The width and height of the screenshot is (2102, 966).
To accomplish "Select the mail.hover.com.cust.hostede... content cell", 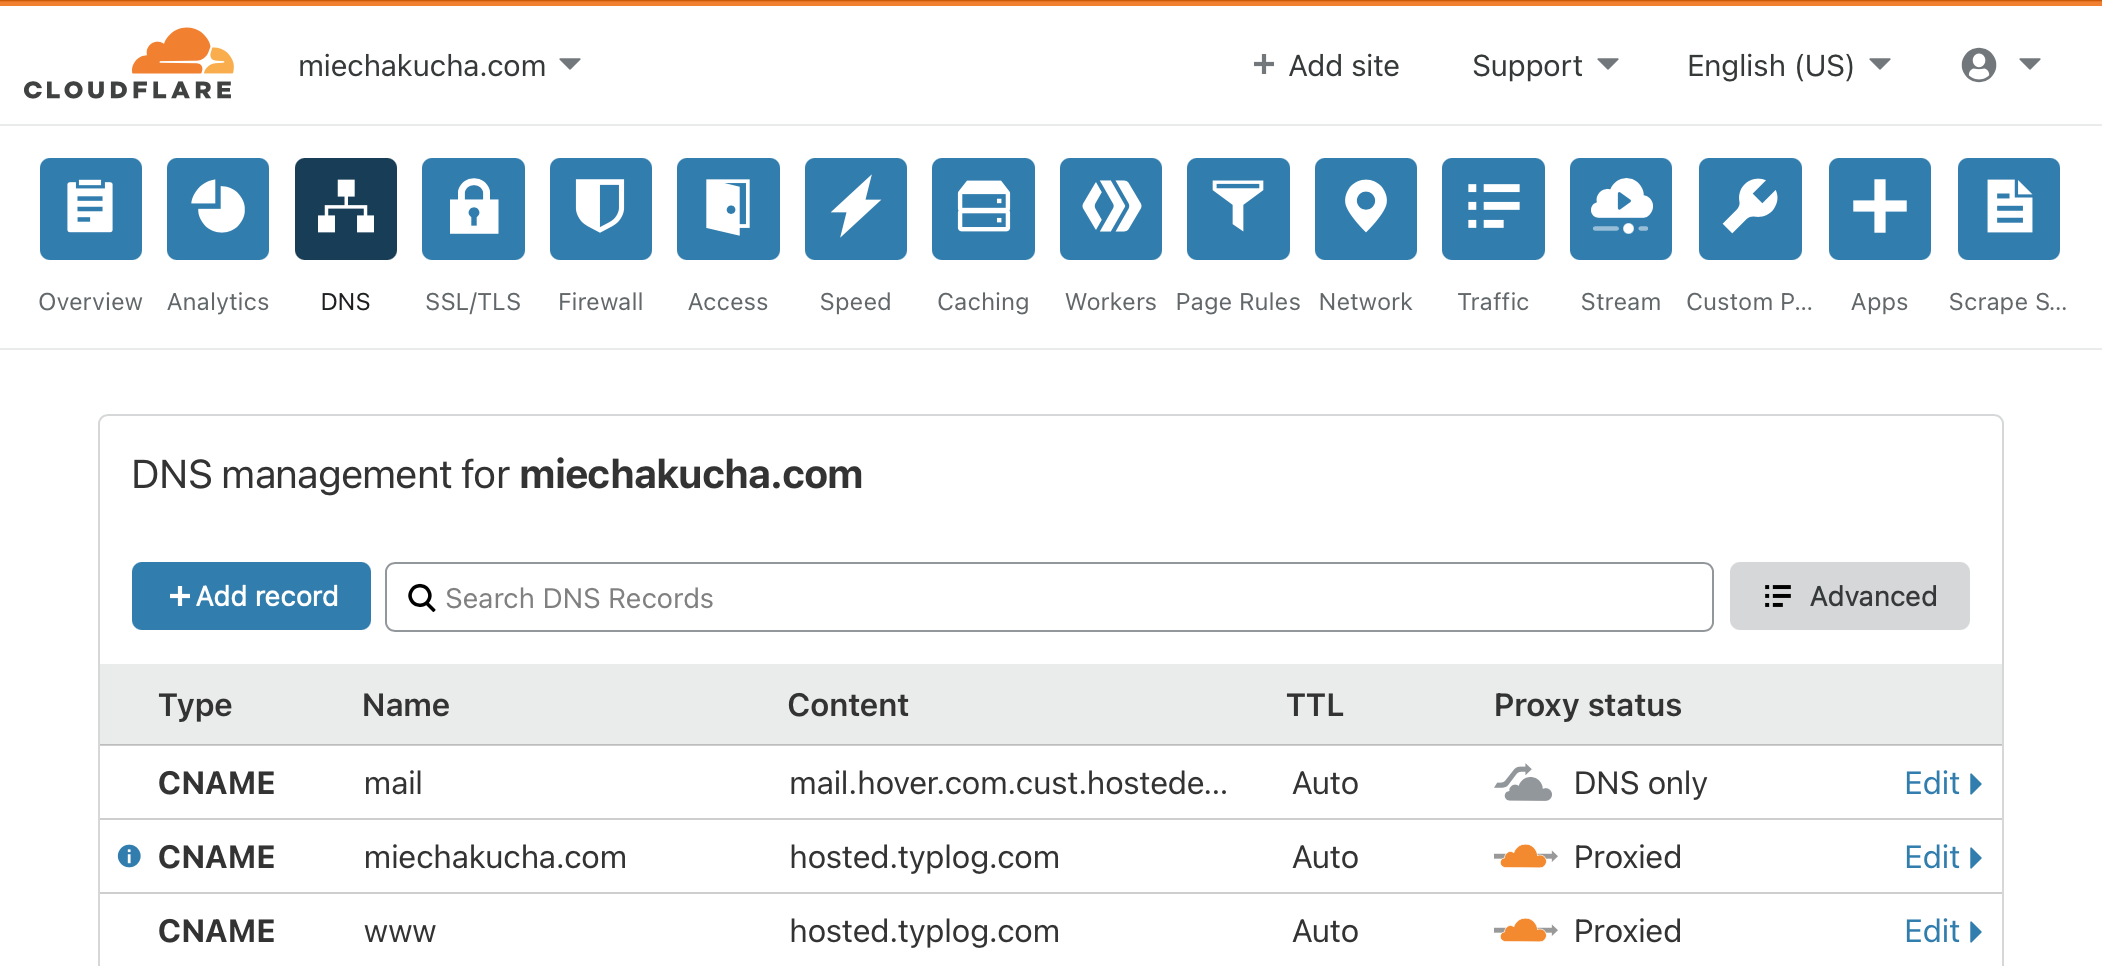I will pyautogui.click(x=1008, y=783).
